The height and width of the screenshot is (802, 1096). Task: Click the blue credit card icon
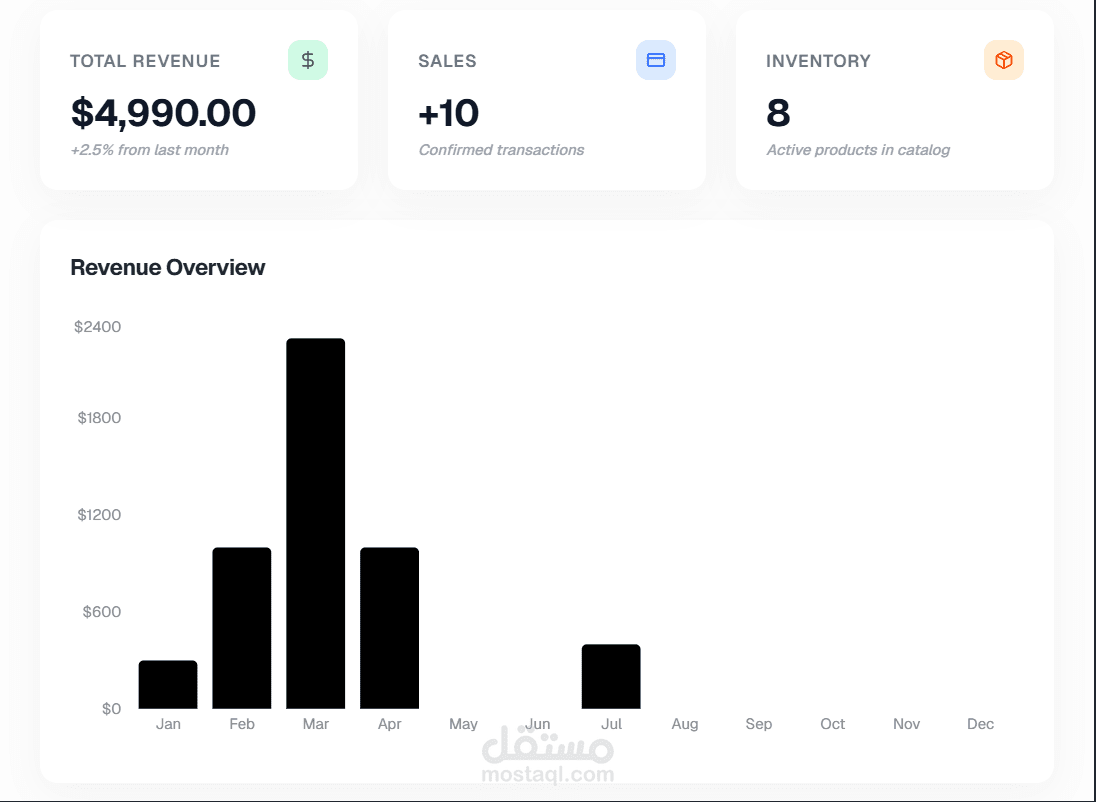656,60
